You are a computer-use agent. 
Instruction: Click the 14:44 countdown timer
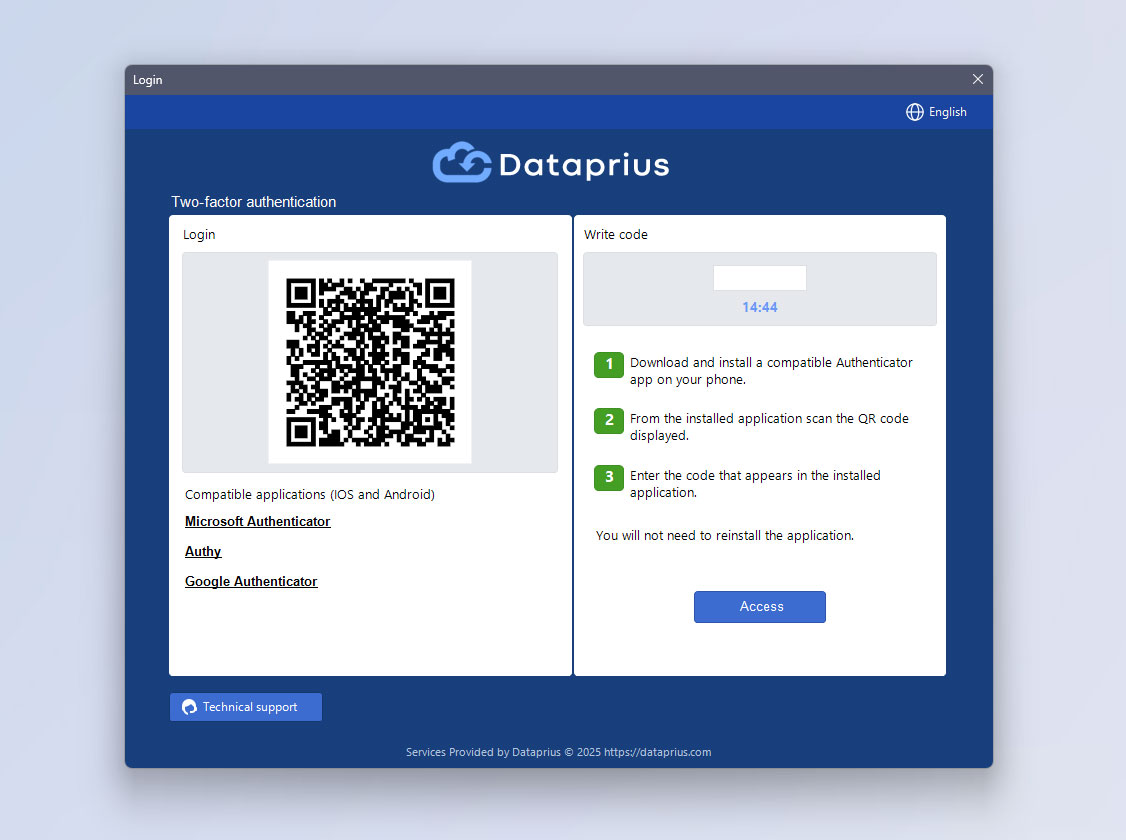pyautogui.click(x=760, y=307)
